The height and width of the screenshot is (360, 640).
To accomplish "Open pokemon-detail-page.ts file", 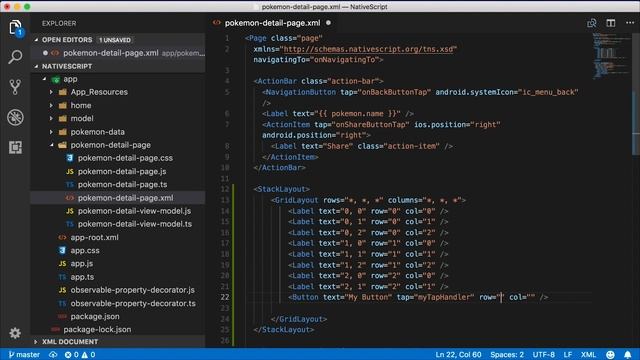I will (122, 184).
